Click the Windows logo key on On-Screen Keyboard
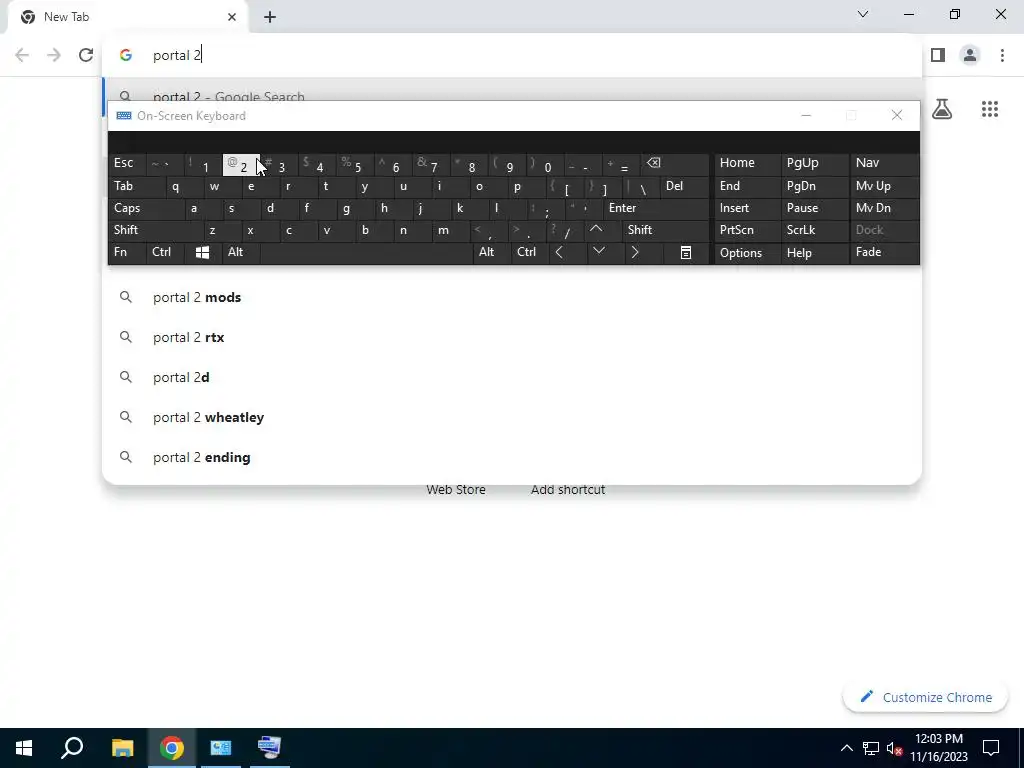Viewport: 1024px width, 768px height. tap(202, 253)
